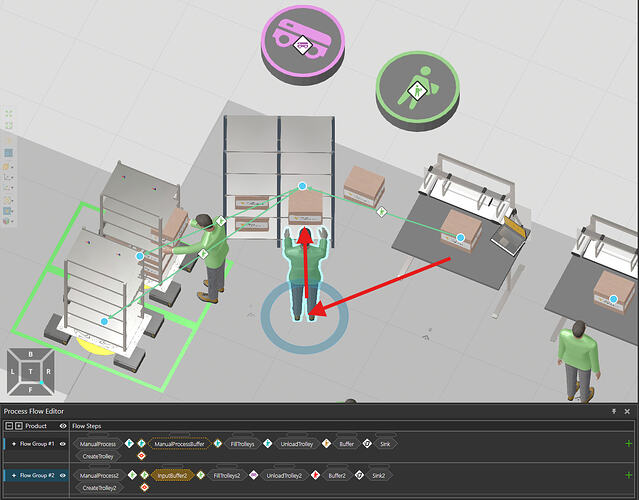Image resolution: width=639 pixels, height=500 pixels.
Task: Click blue flow node on the shelf top
Action: (x=302, y=186)
